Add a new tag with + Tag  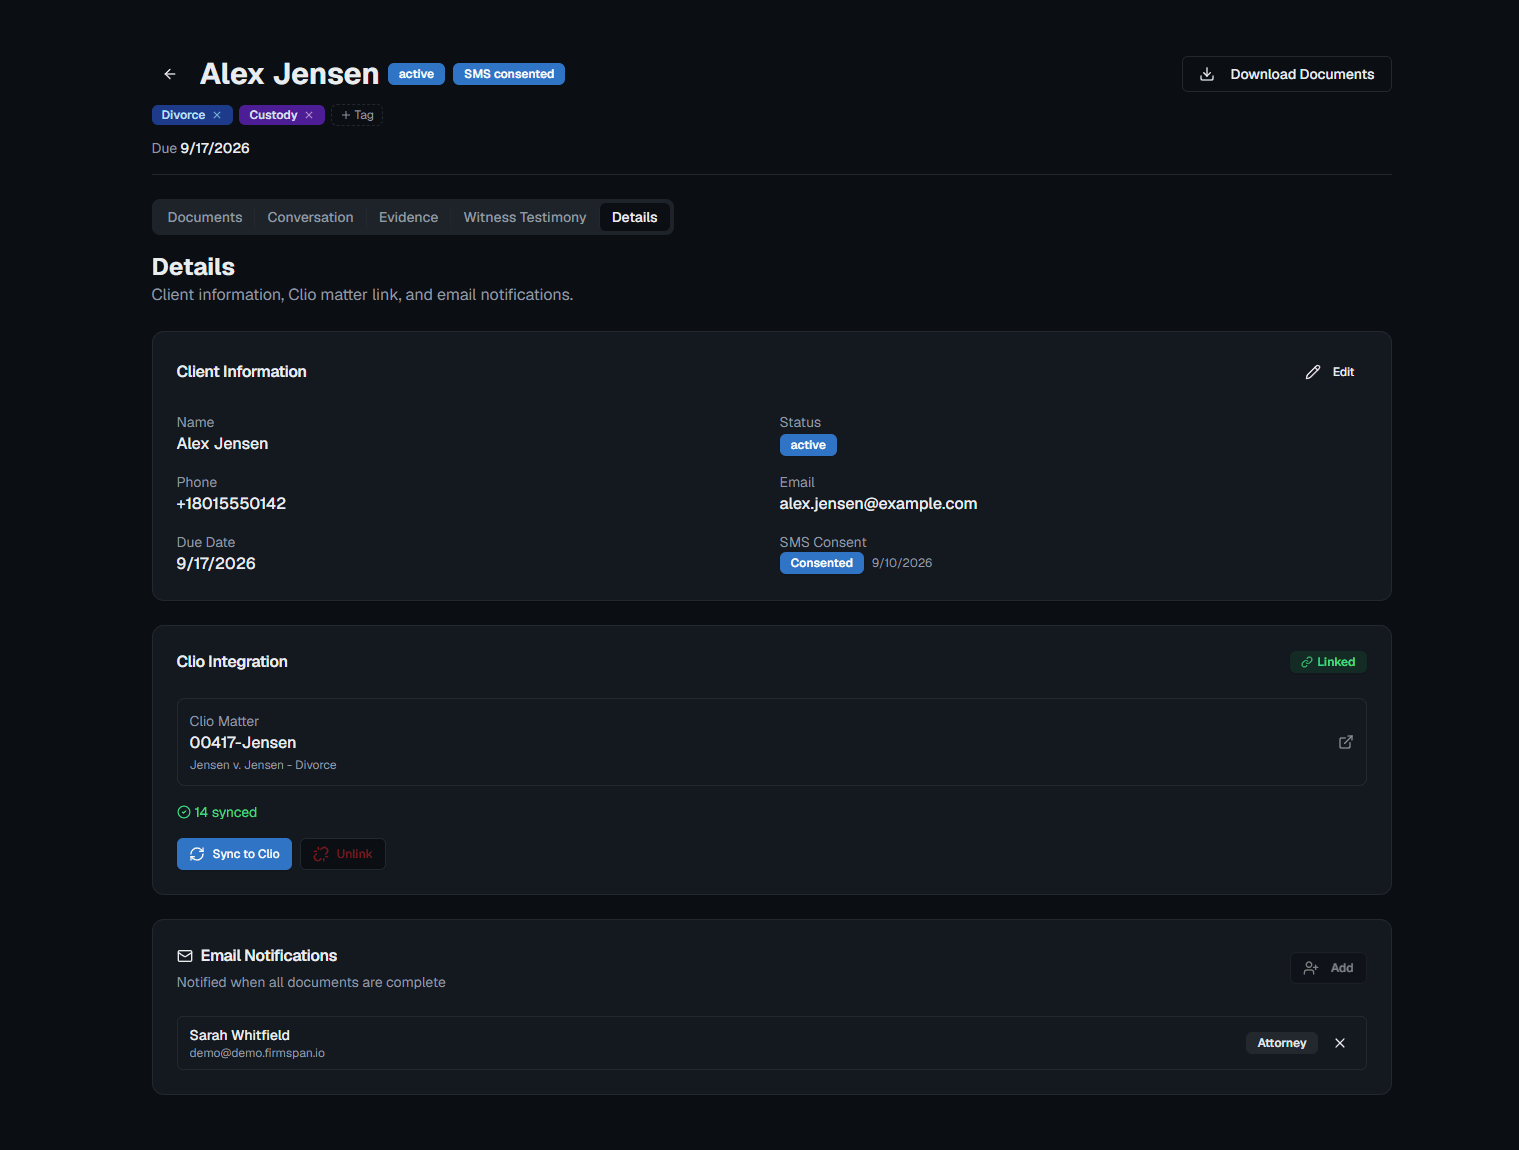[x=357, y=115]
